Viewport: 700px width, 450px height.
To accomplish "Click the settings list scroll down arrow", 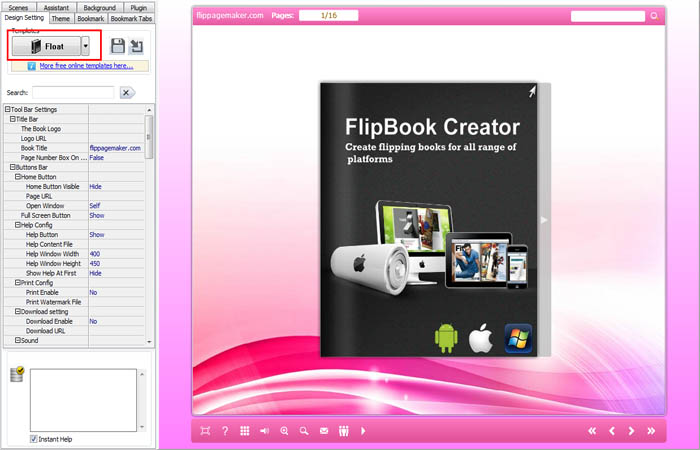I will [149, 342].
